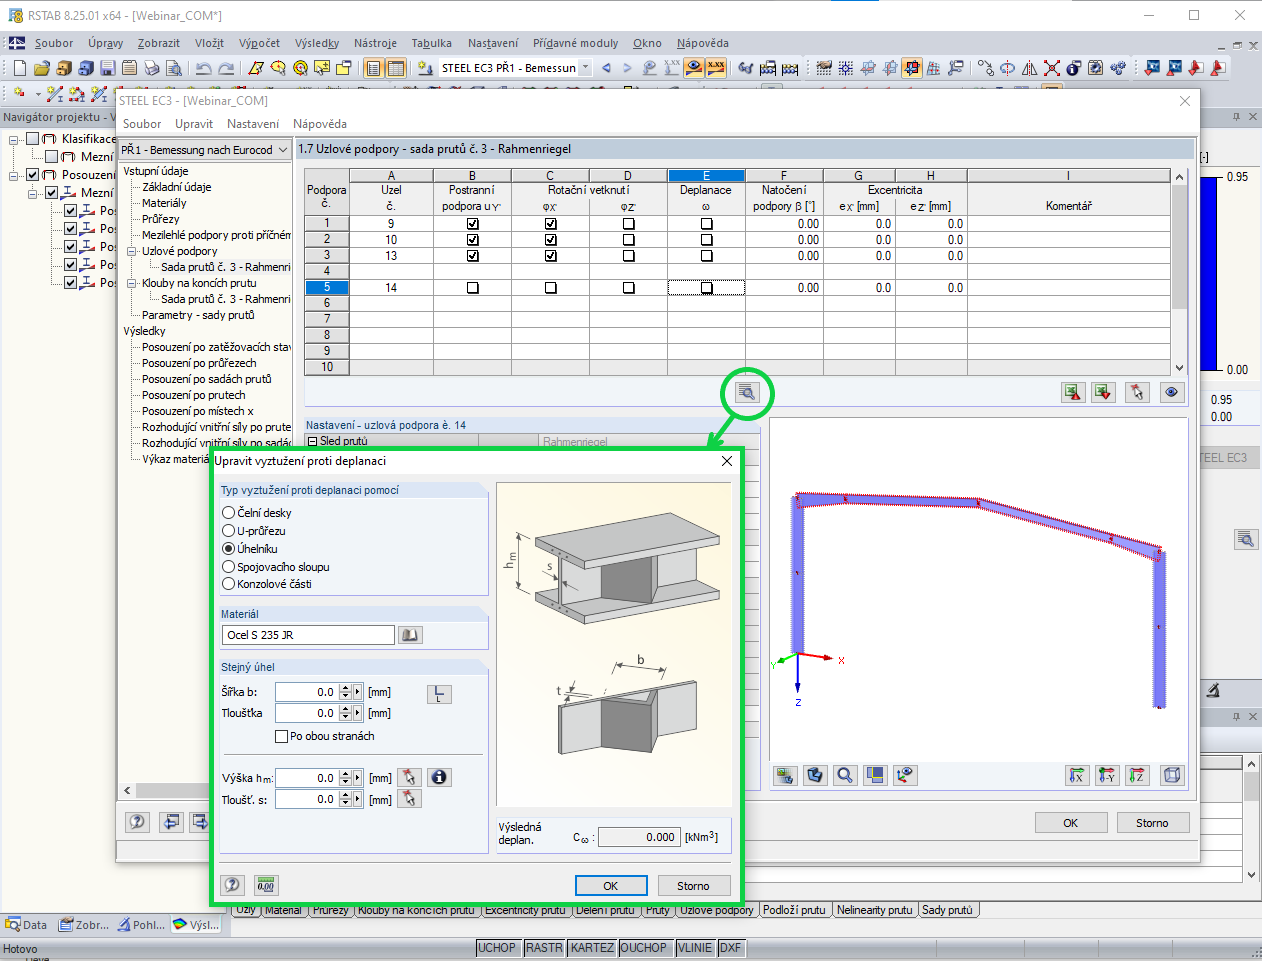Click Storno in STEEL EC3 window
The width and height of the screenshot is (1262, 961).
point(1152,823)
